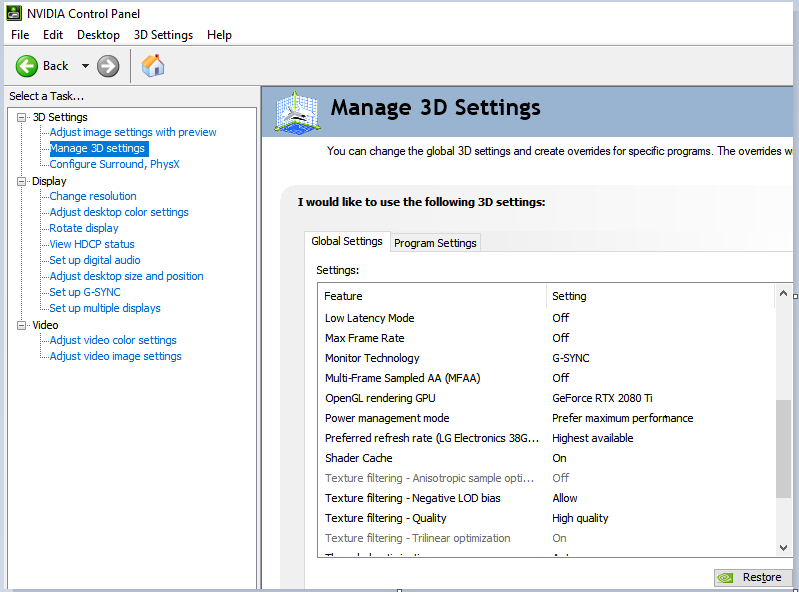Click the High quality setting value
This screenshot has height=592, width=799.
(x=580, y=518)
